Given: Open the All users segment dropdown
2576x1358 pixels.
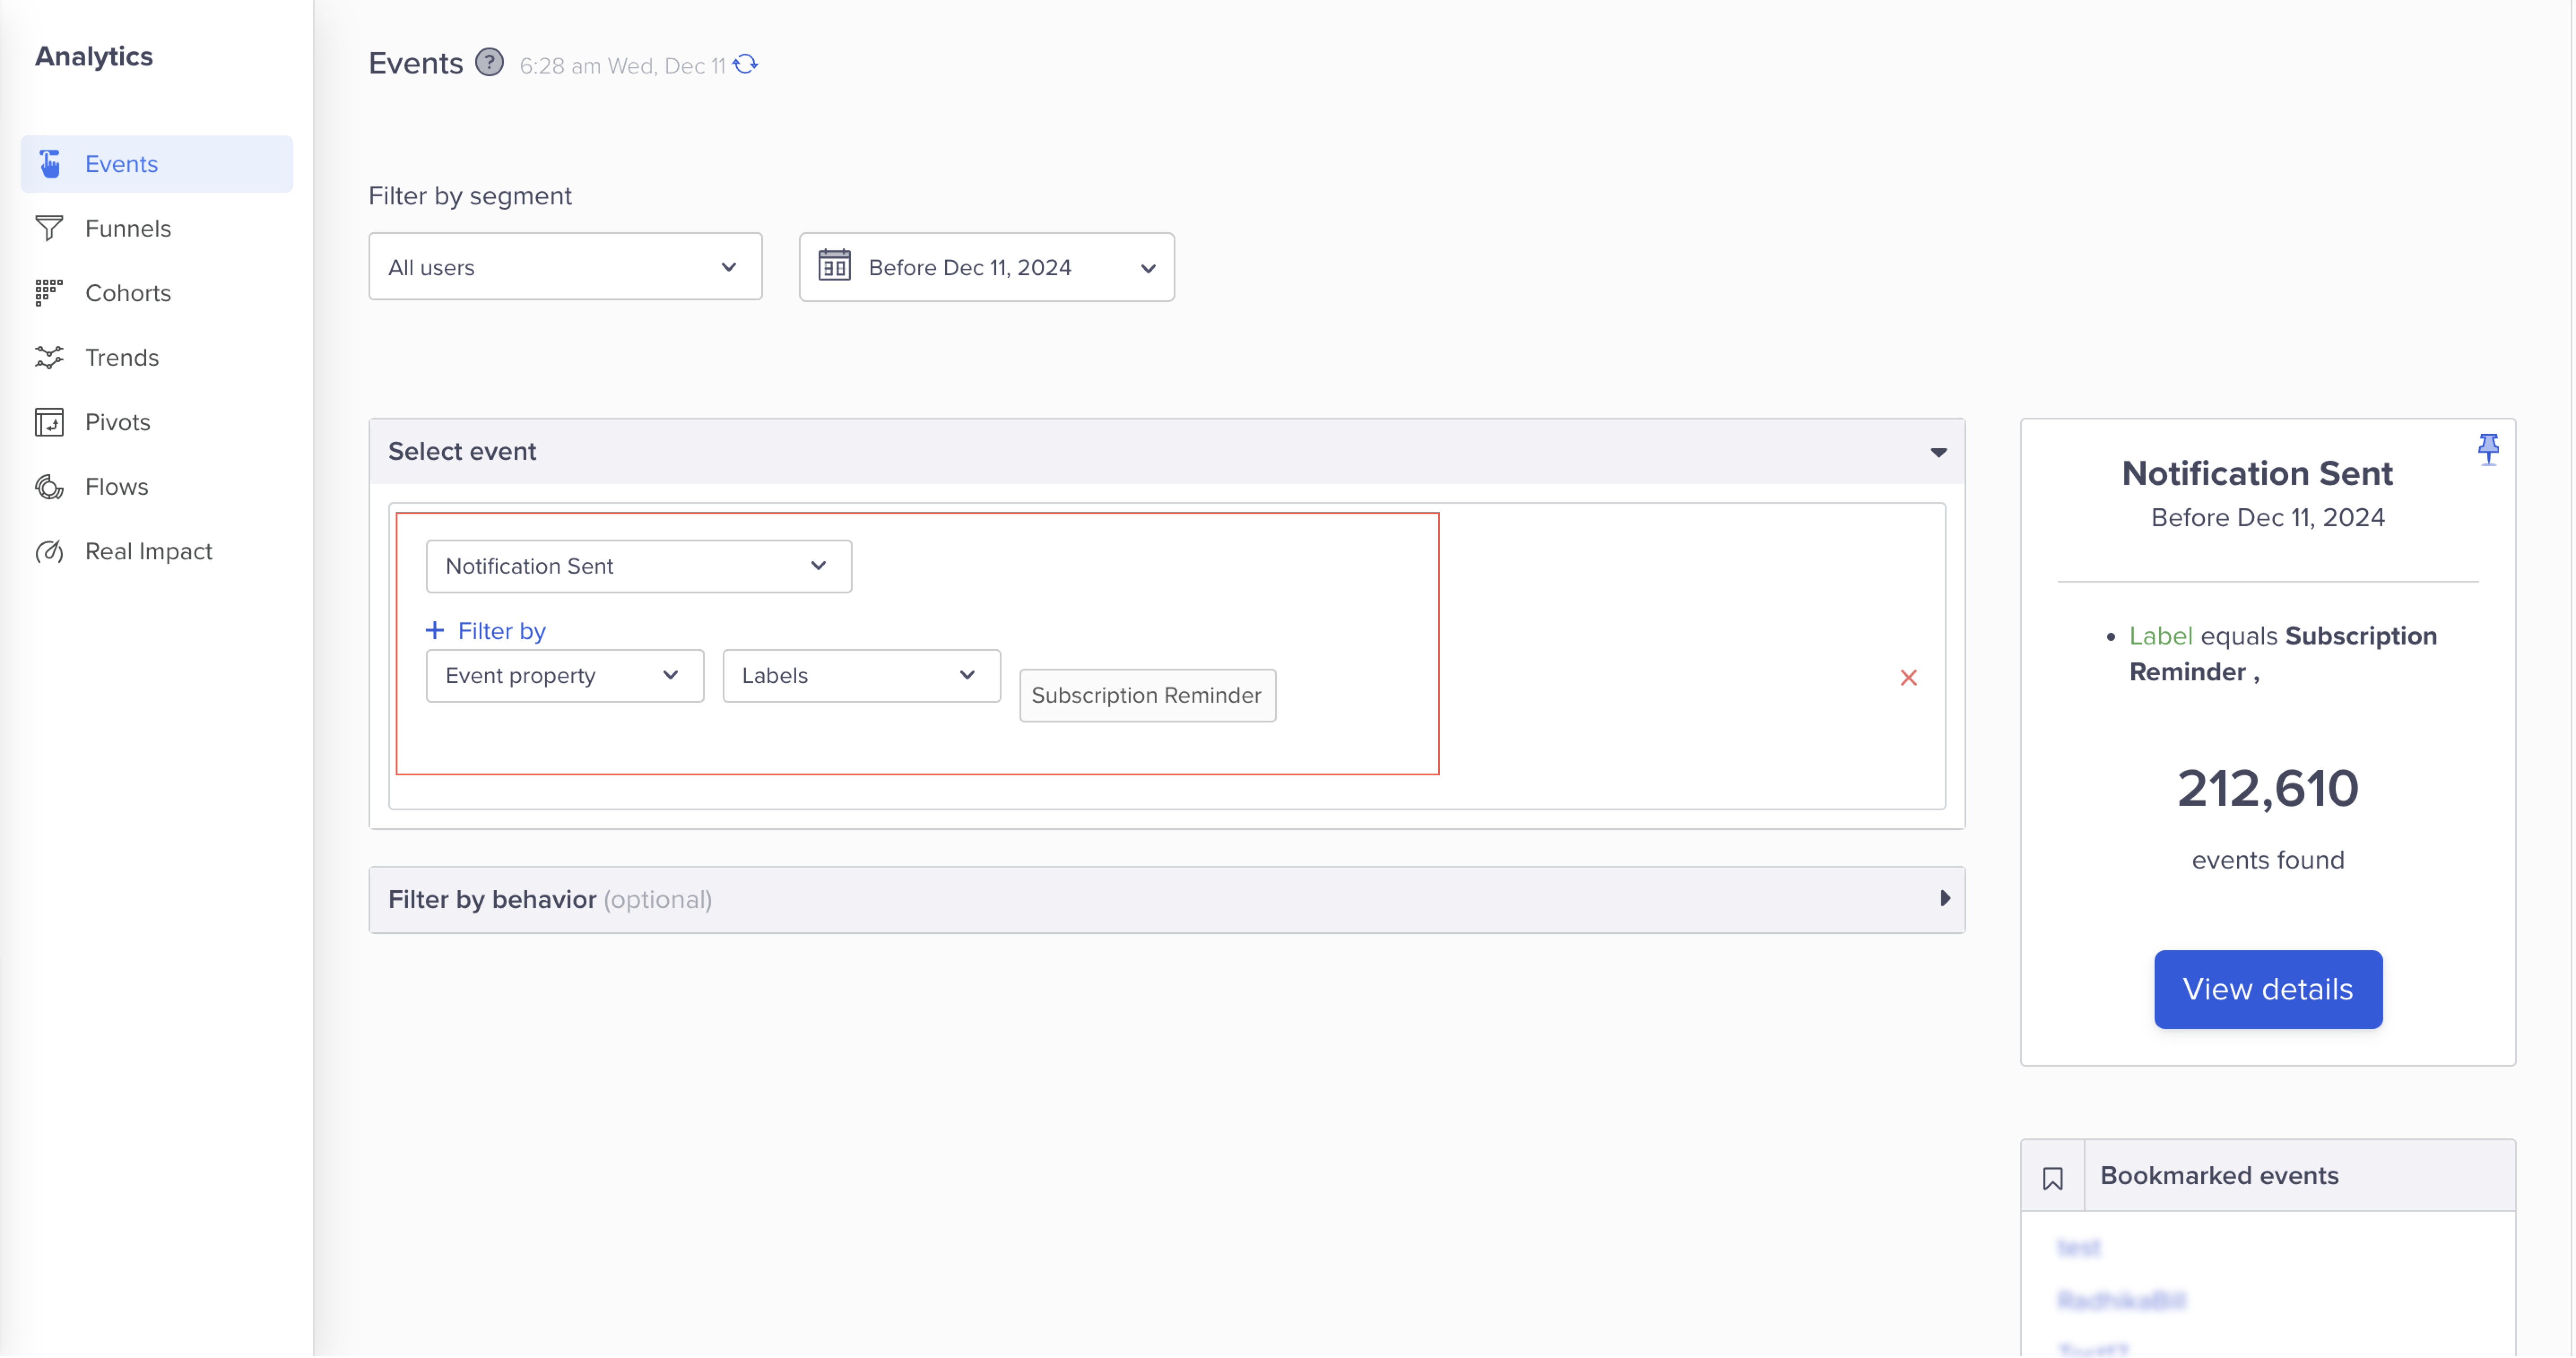Looking at the screenshot, I should pyautogui.click(x=564, y=266).
